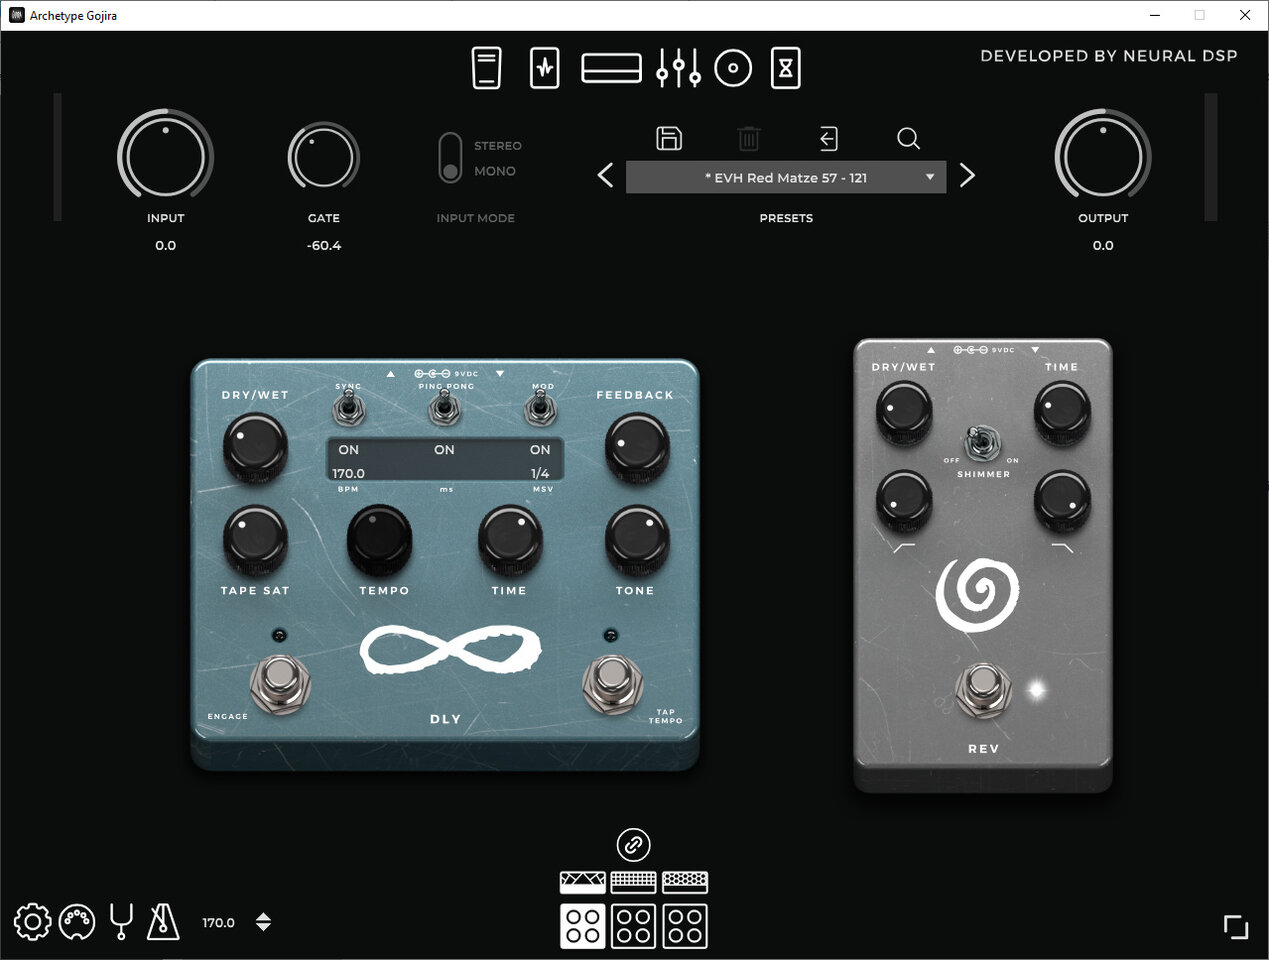
Task: Click the up arrow on DLY pedal top
Action: (x=391, y=374)
